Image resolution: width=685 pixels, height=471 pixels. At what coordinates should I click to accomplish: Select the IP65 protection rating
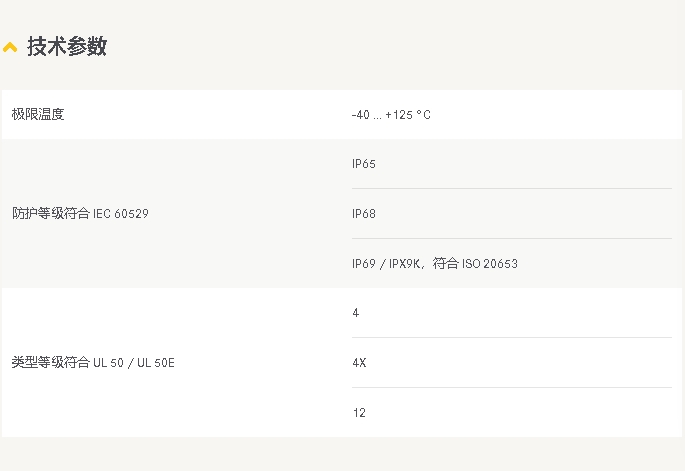point(364,164)
